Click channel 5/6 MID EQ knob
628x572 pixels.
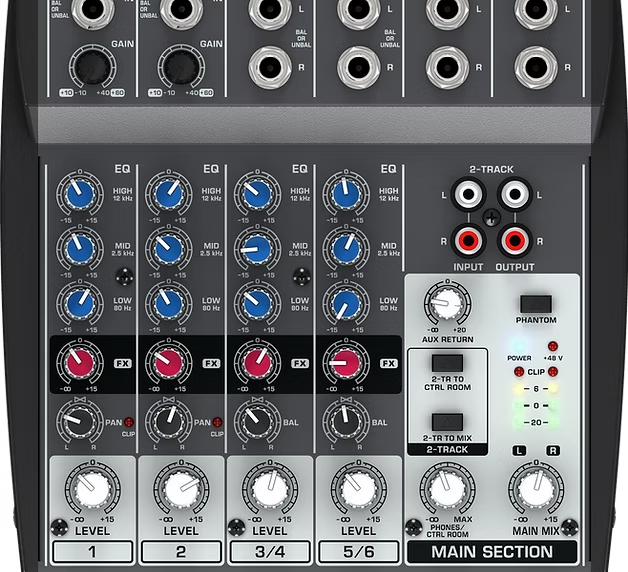pyautogui.click(x=346, y=248)
